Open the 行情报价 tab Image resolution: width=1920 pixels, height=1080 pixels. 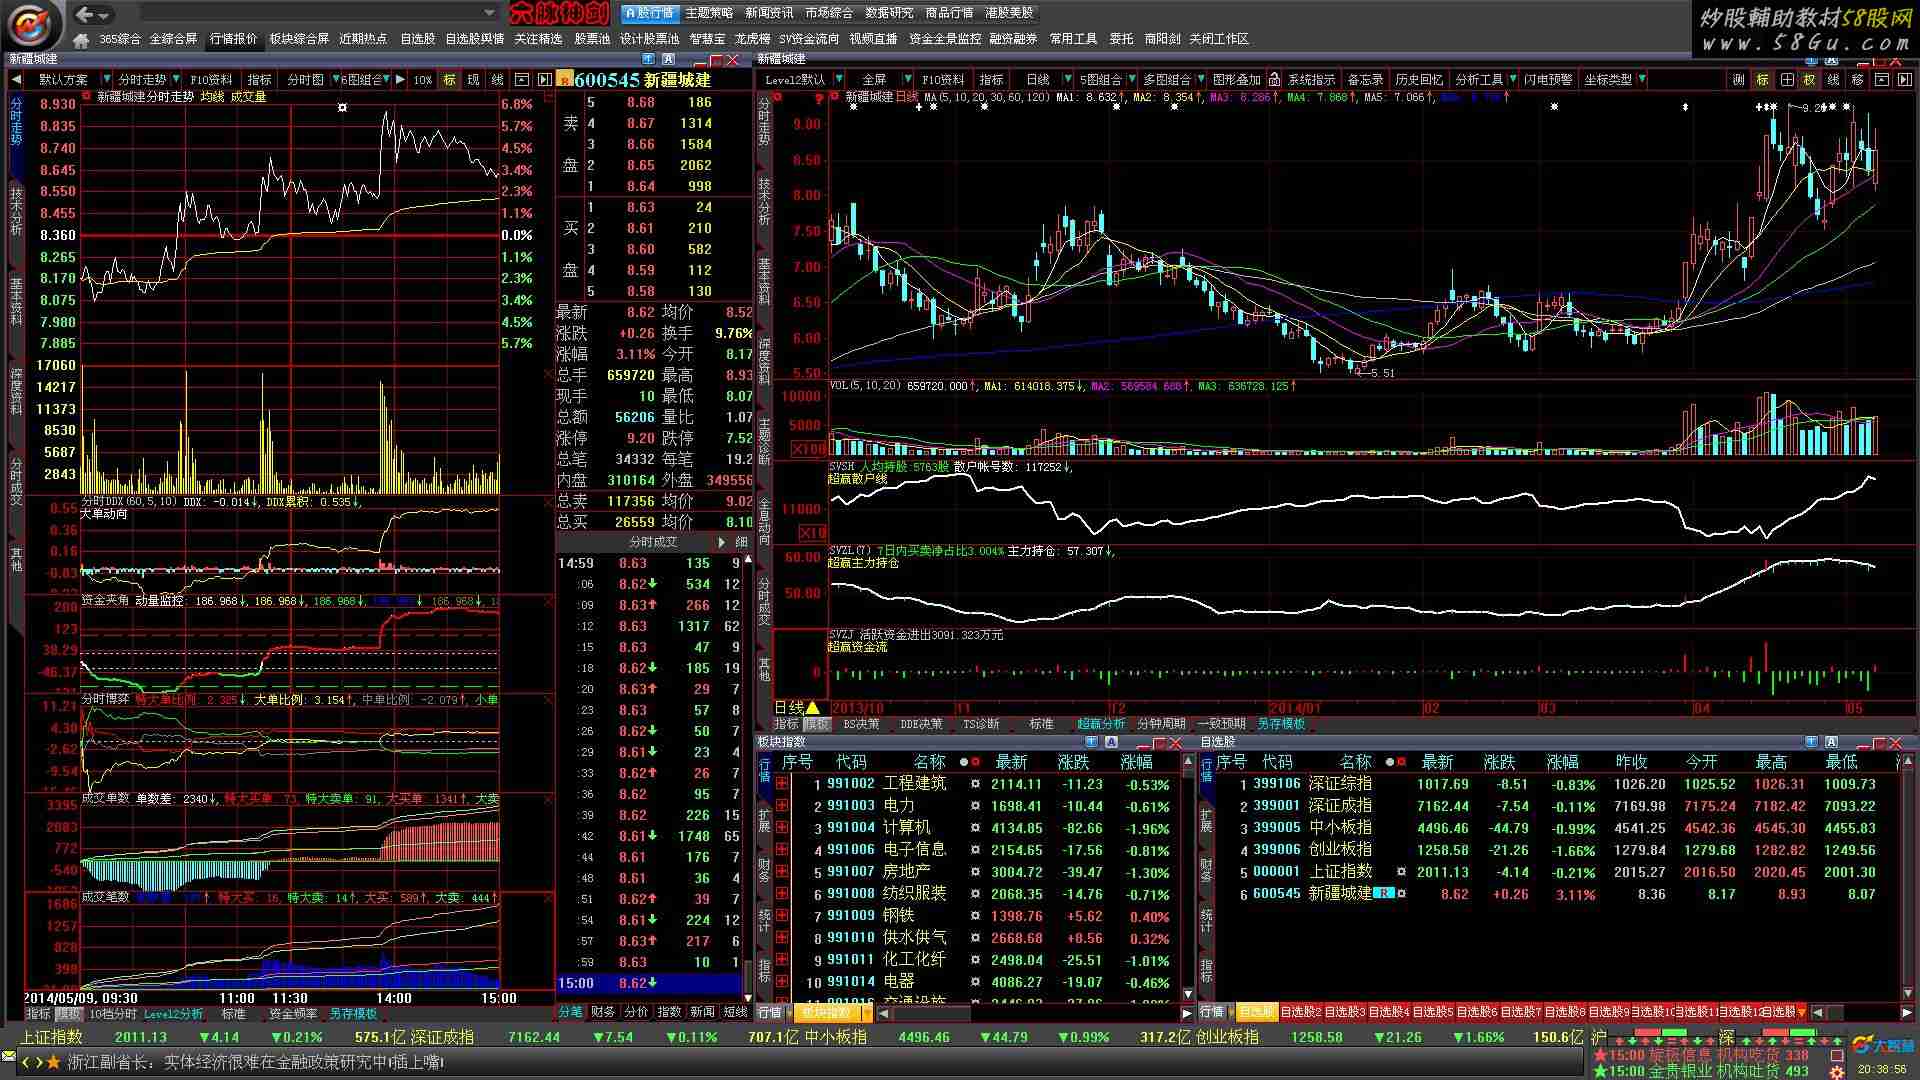pos(233,39)
